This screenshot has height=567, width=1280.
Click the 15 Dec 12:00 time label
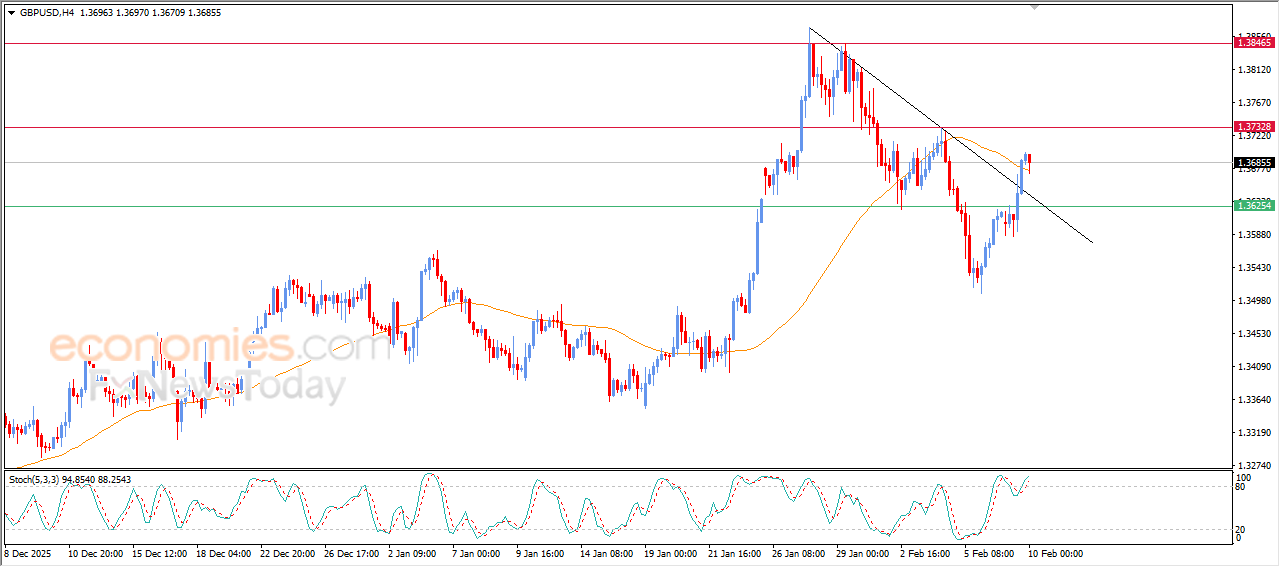point(160,553)
